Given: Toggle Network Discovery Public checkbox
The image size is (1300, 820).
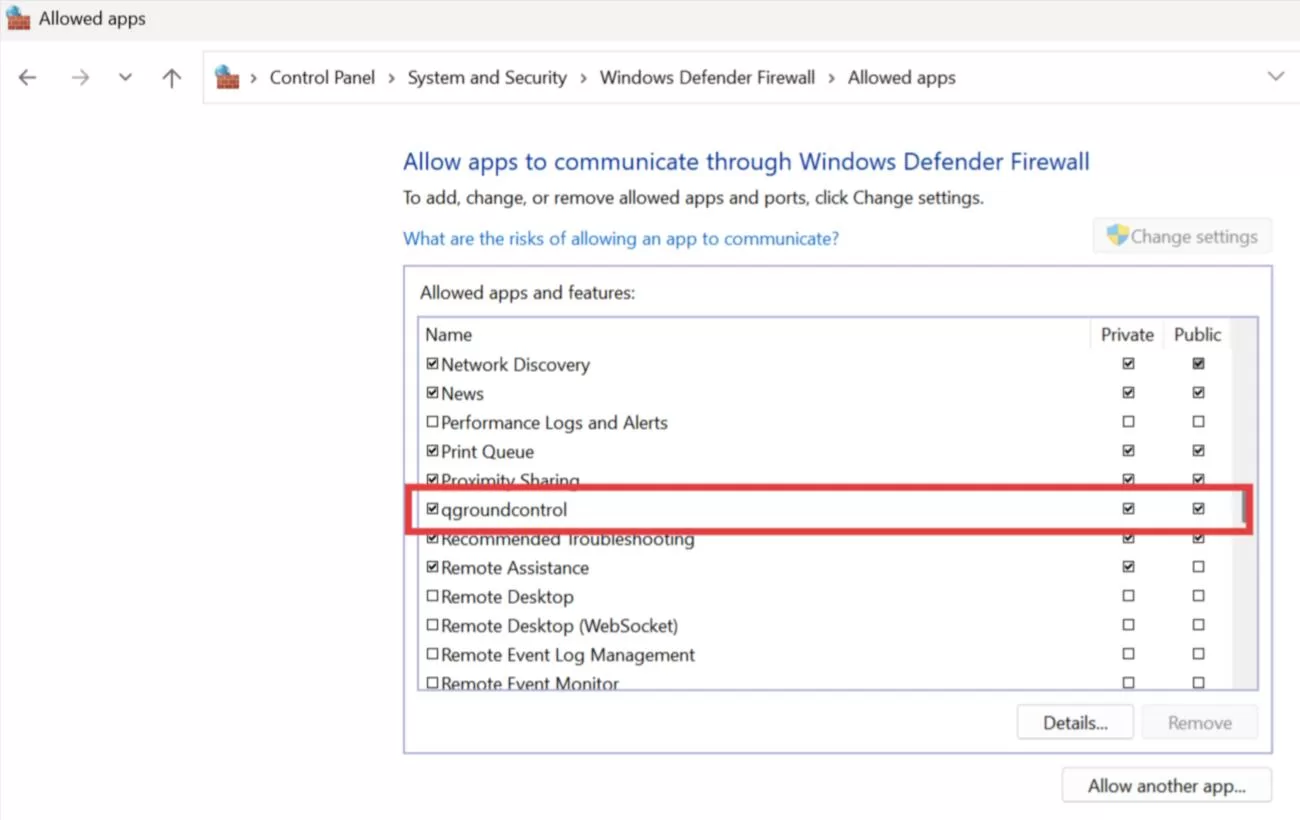Looking at the screenshot, I should pos(1198,364).
